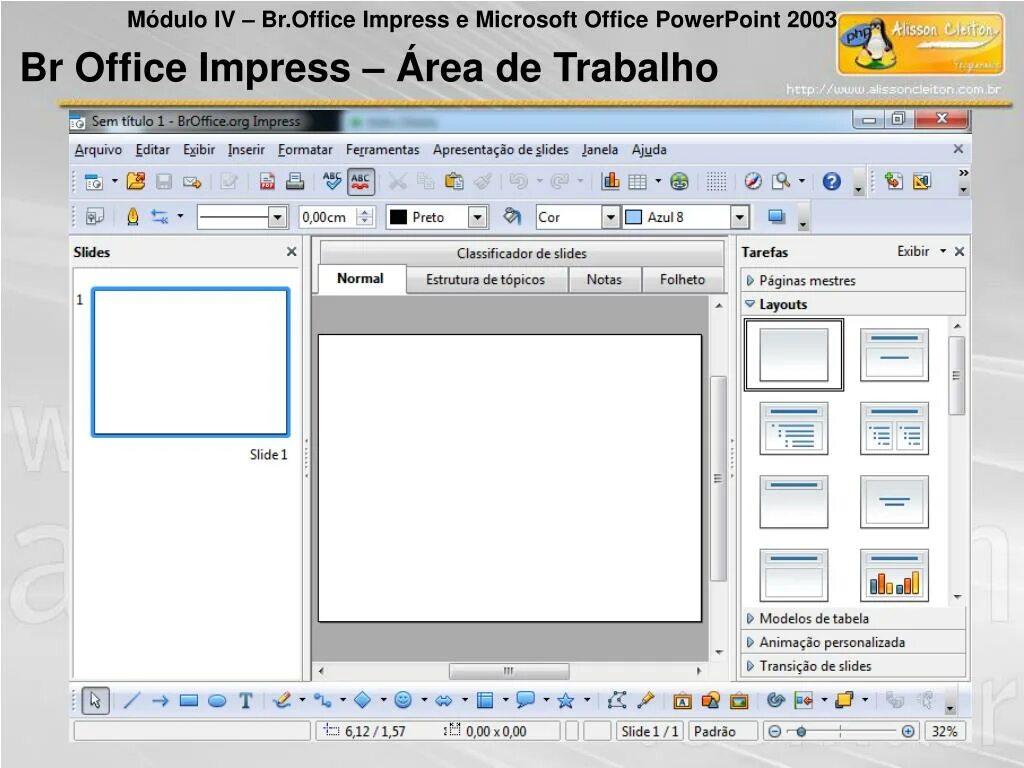
Task: Close the Tarefas panel
Action: [959, 251]
